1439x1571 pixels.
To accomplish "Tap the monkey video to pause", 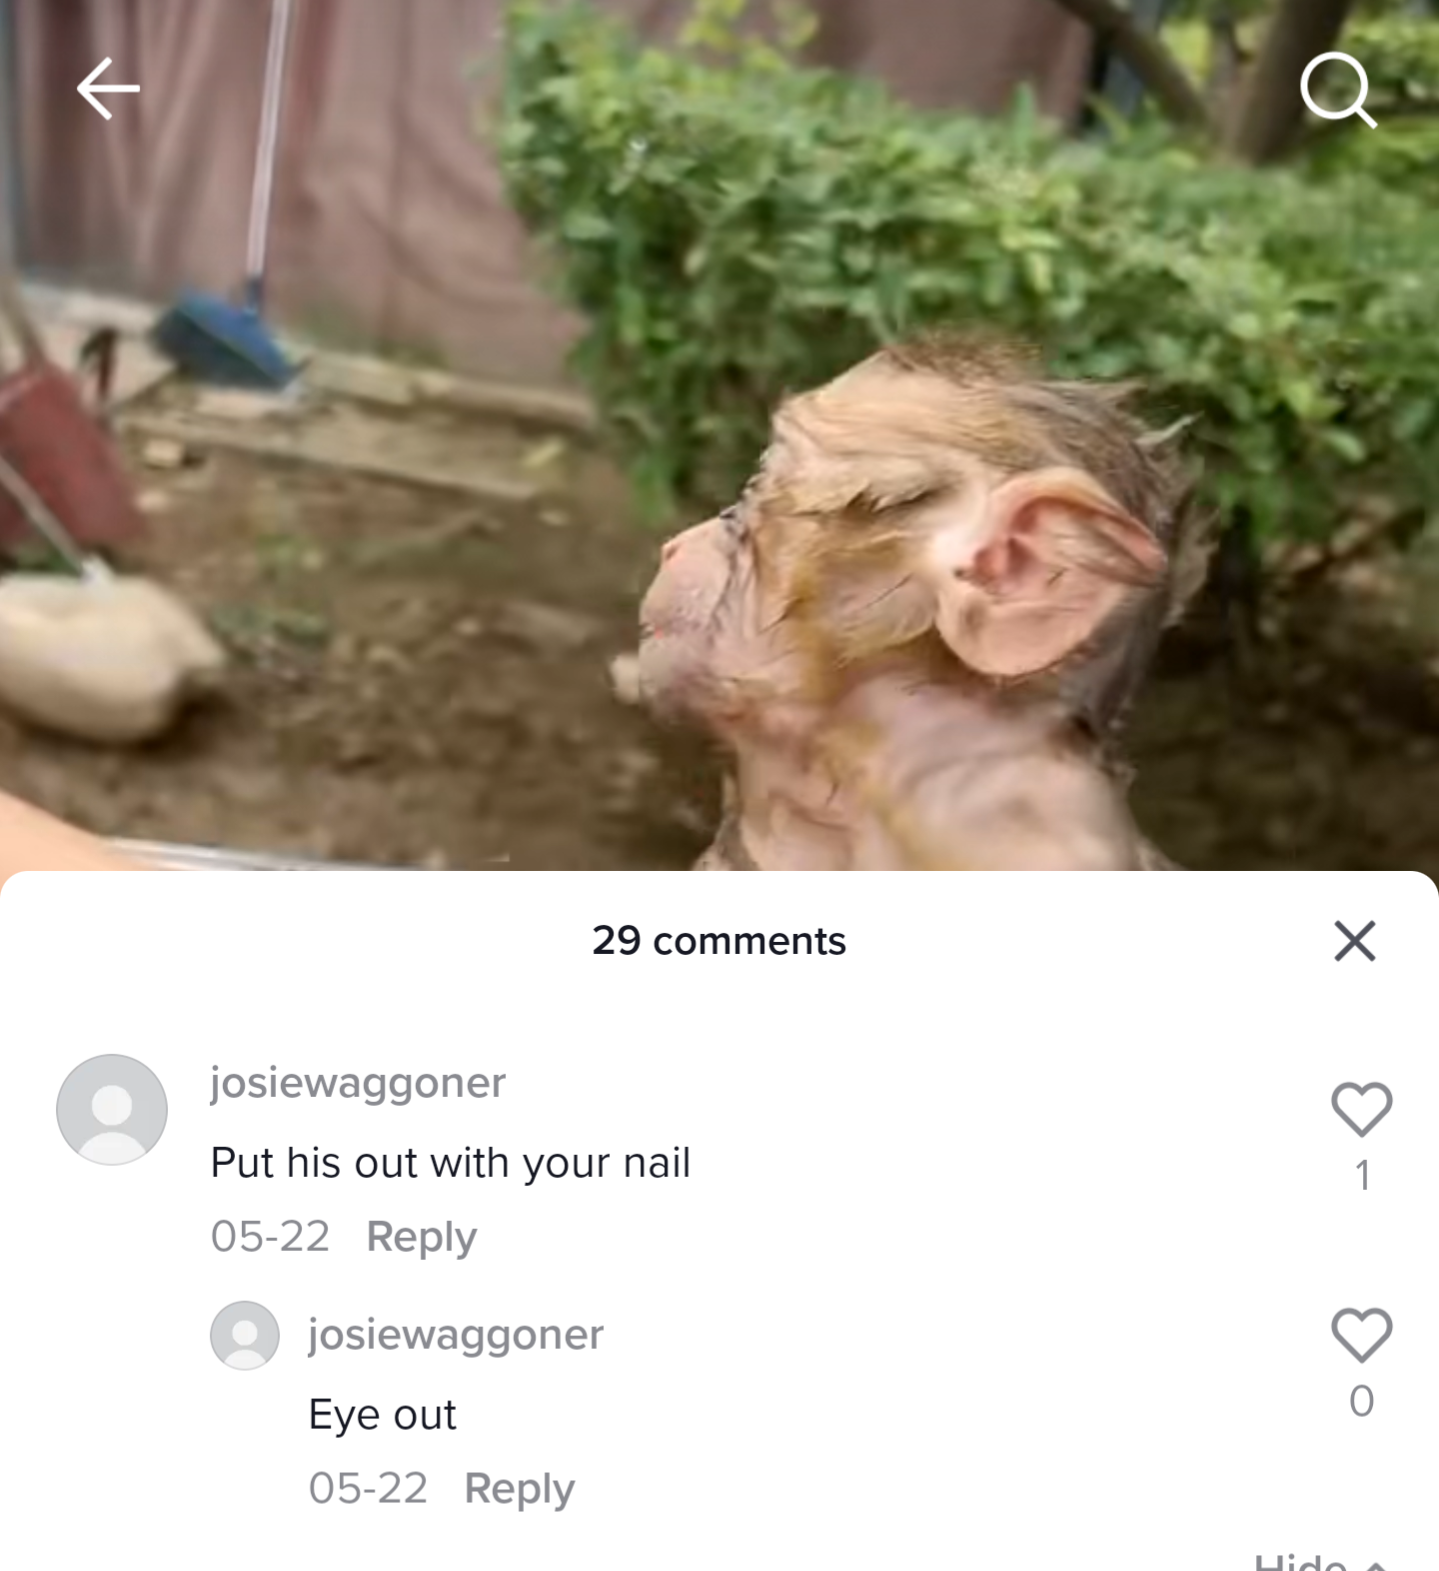I will pos(719,435).
